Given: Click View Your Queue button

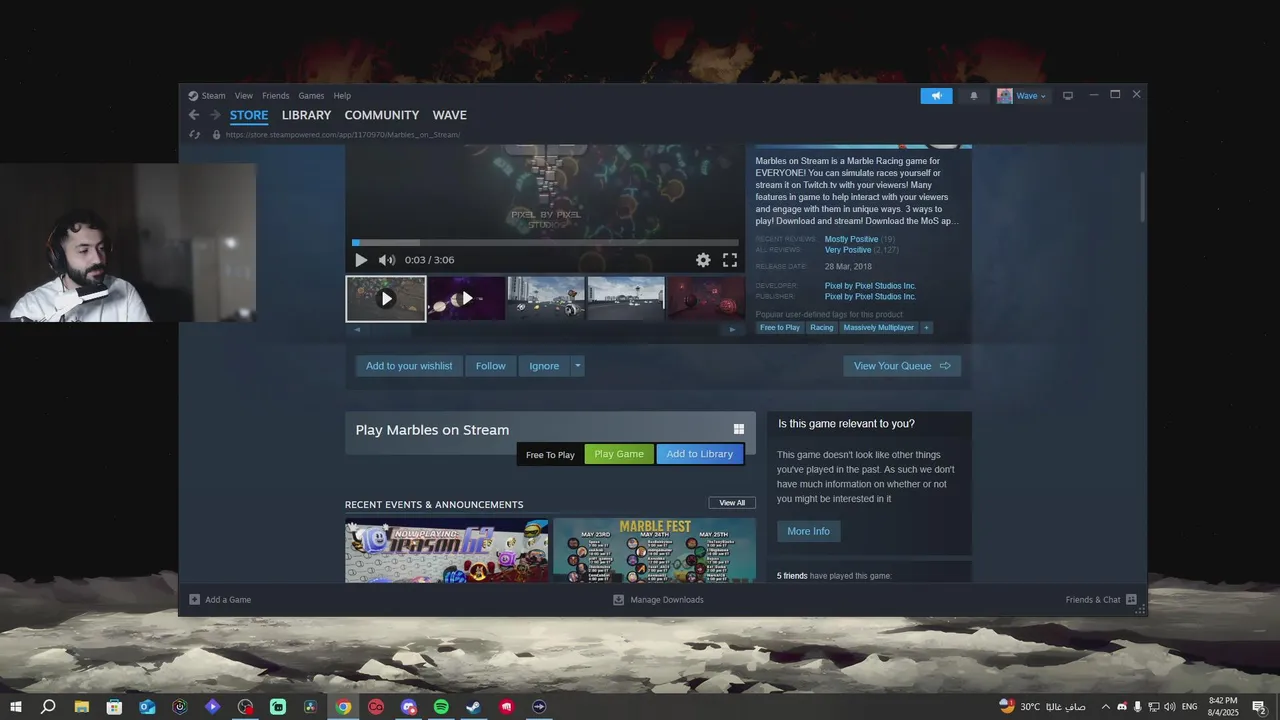Looking at the screenshot, I should pos(902,366).
